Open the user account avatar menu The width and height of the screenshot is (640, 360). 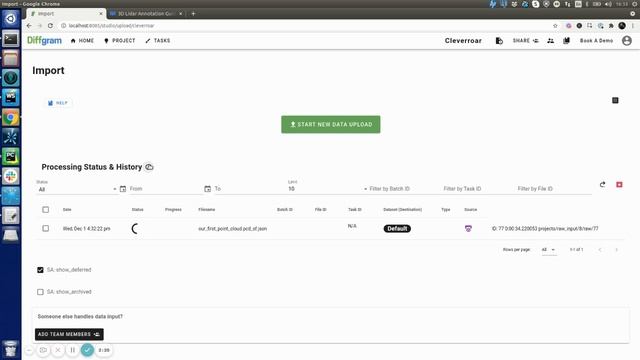click(x=627, y=41)
